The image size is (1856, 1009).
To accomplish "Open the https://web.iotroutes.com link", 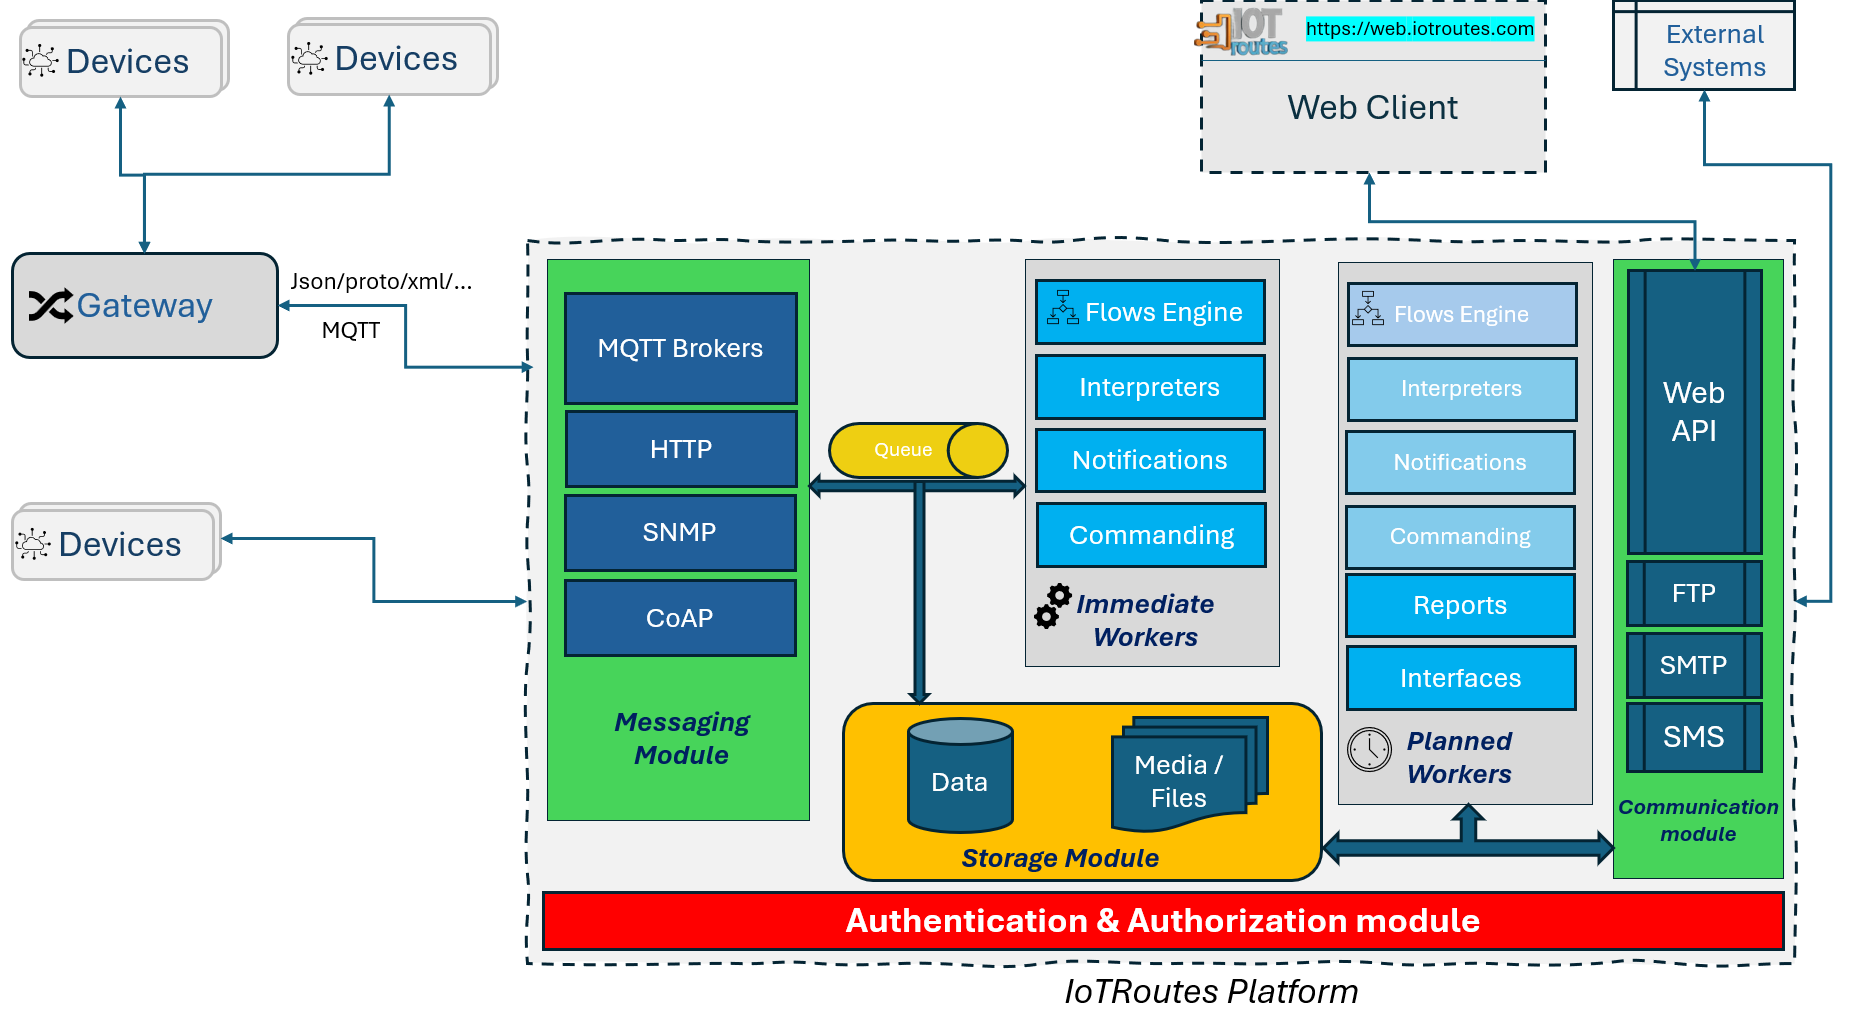I will [x=1419, y=29].
